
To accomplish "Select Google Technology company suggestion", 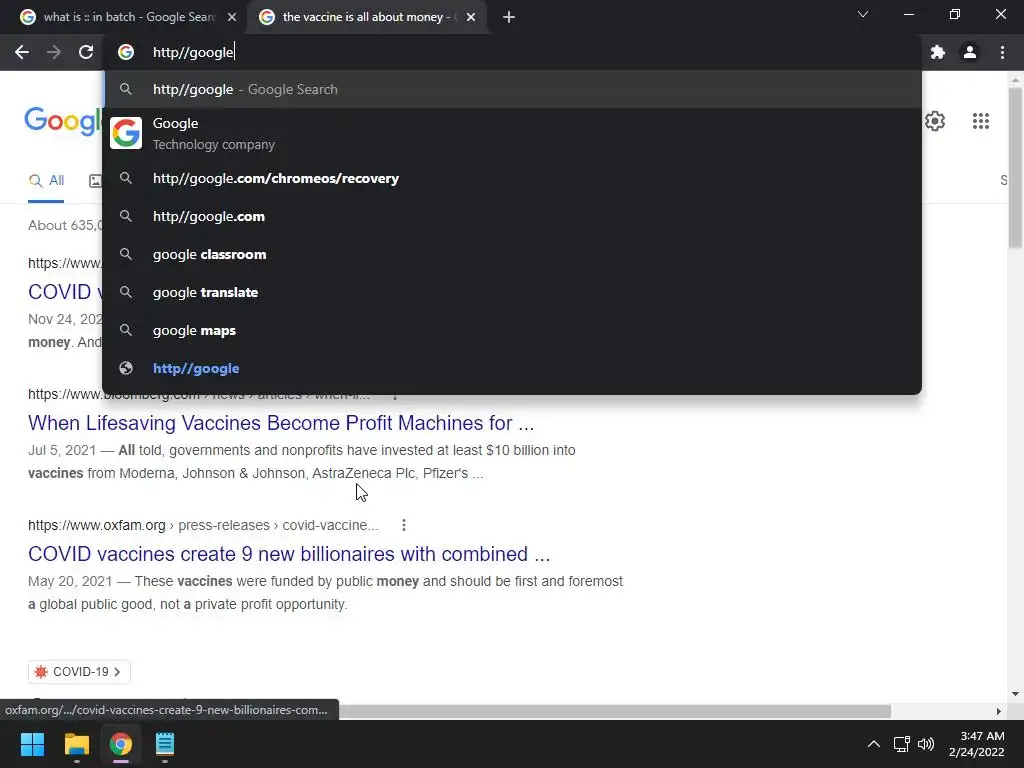I will pyautogui.click(x=512, y=133).
